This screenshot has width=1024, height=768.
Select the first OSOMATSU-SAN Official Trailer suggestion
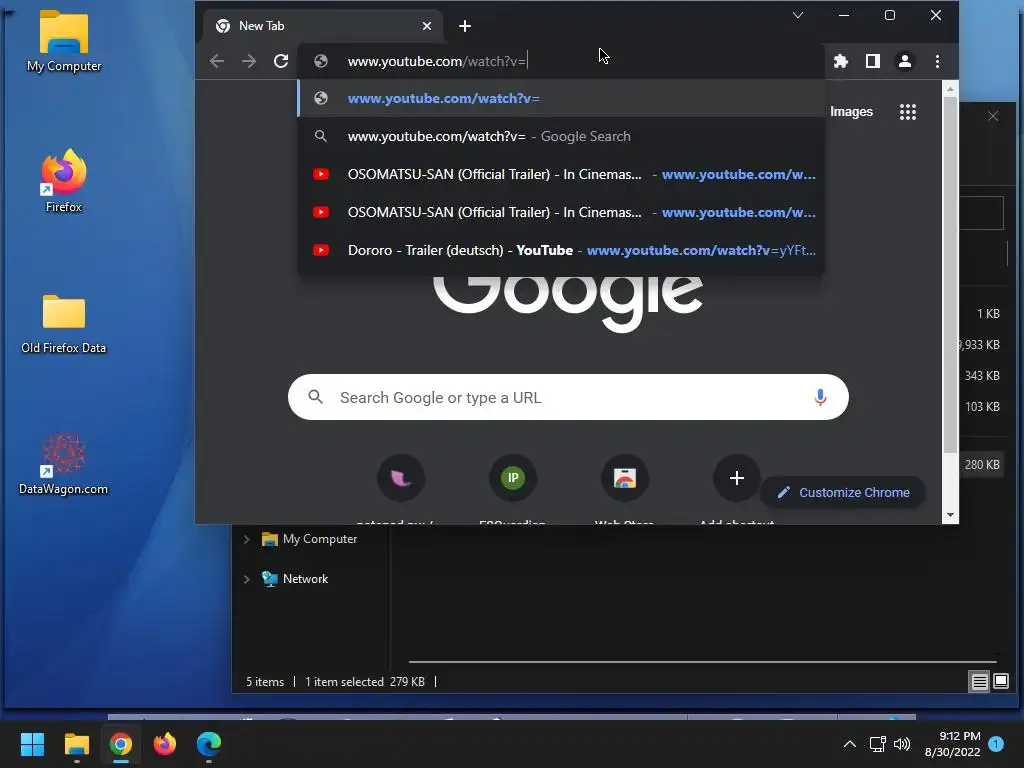[x=561, y=174]
